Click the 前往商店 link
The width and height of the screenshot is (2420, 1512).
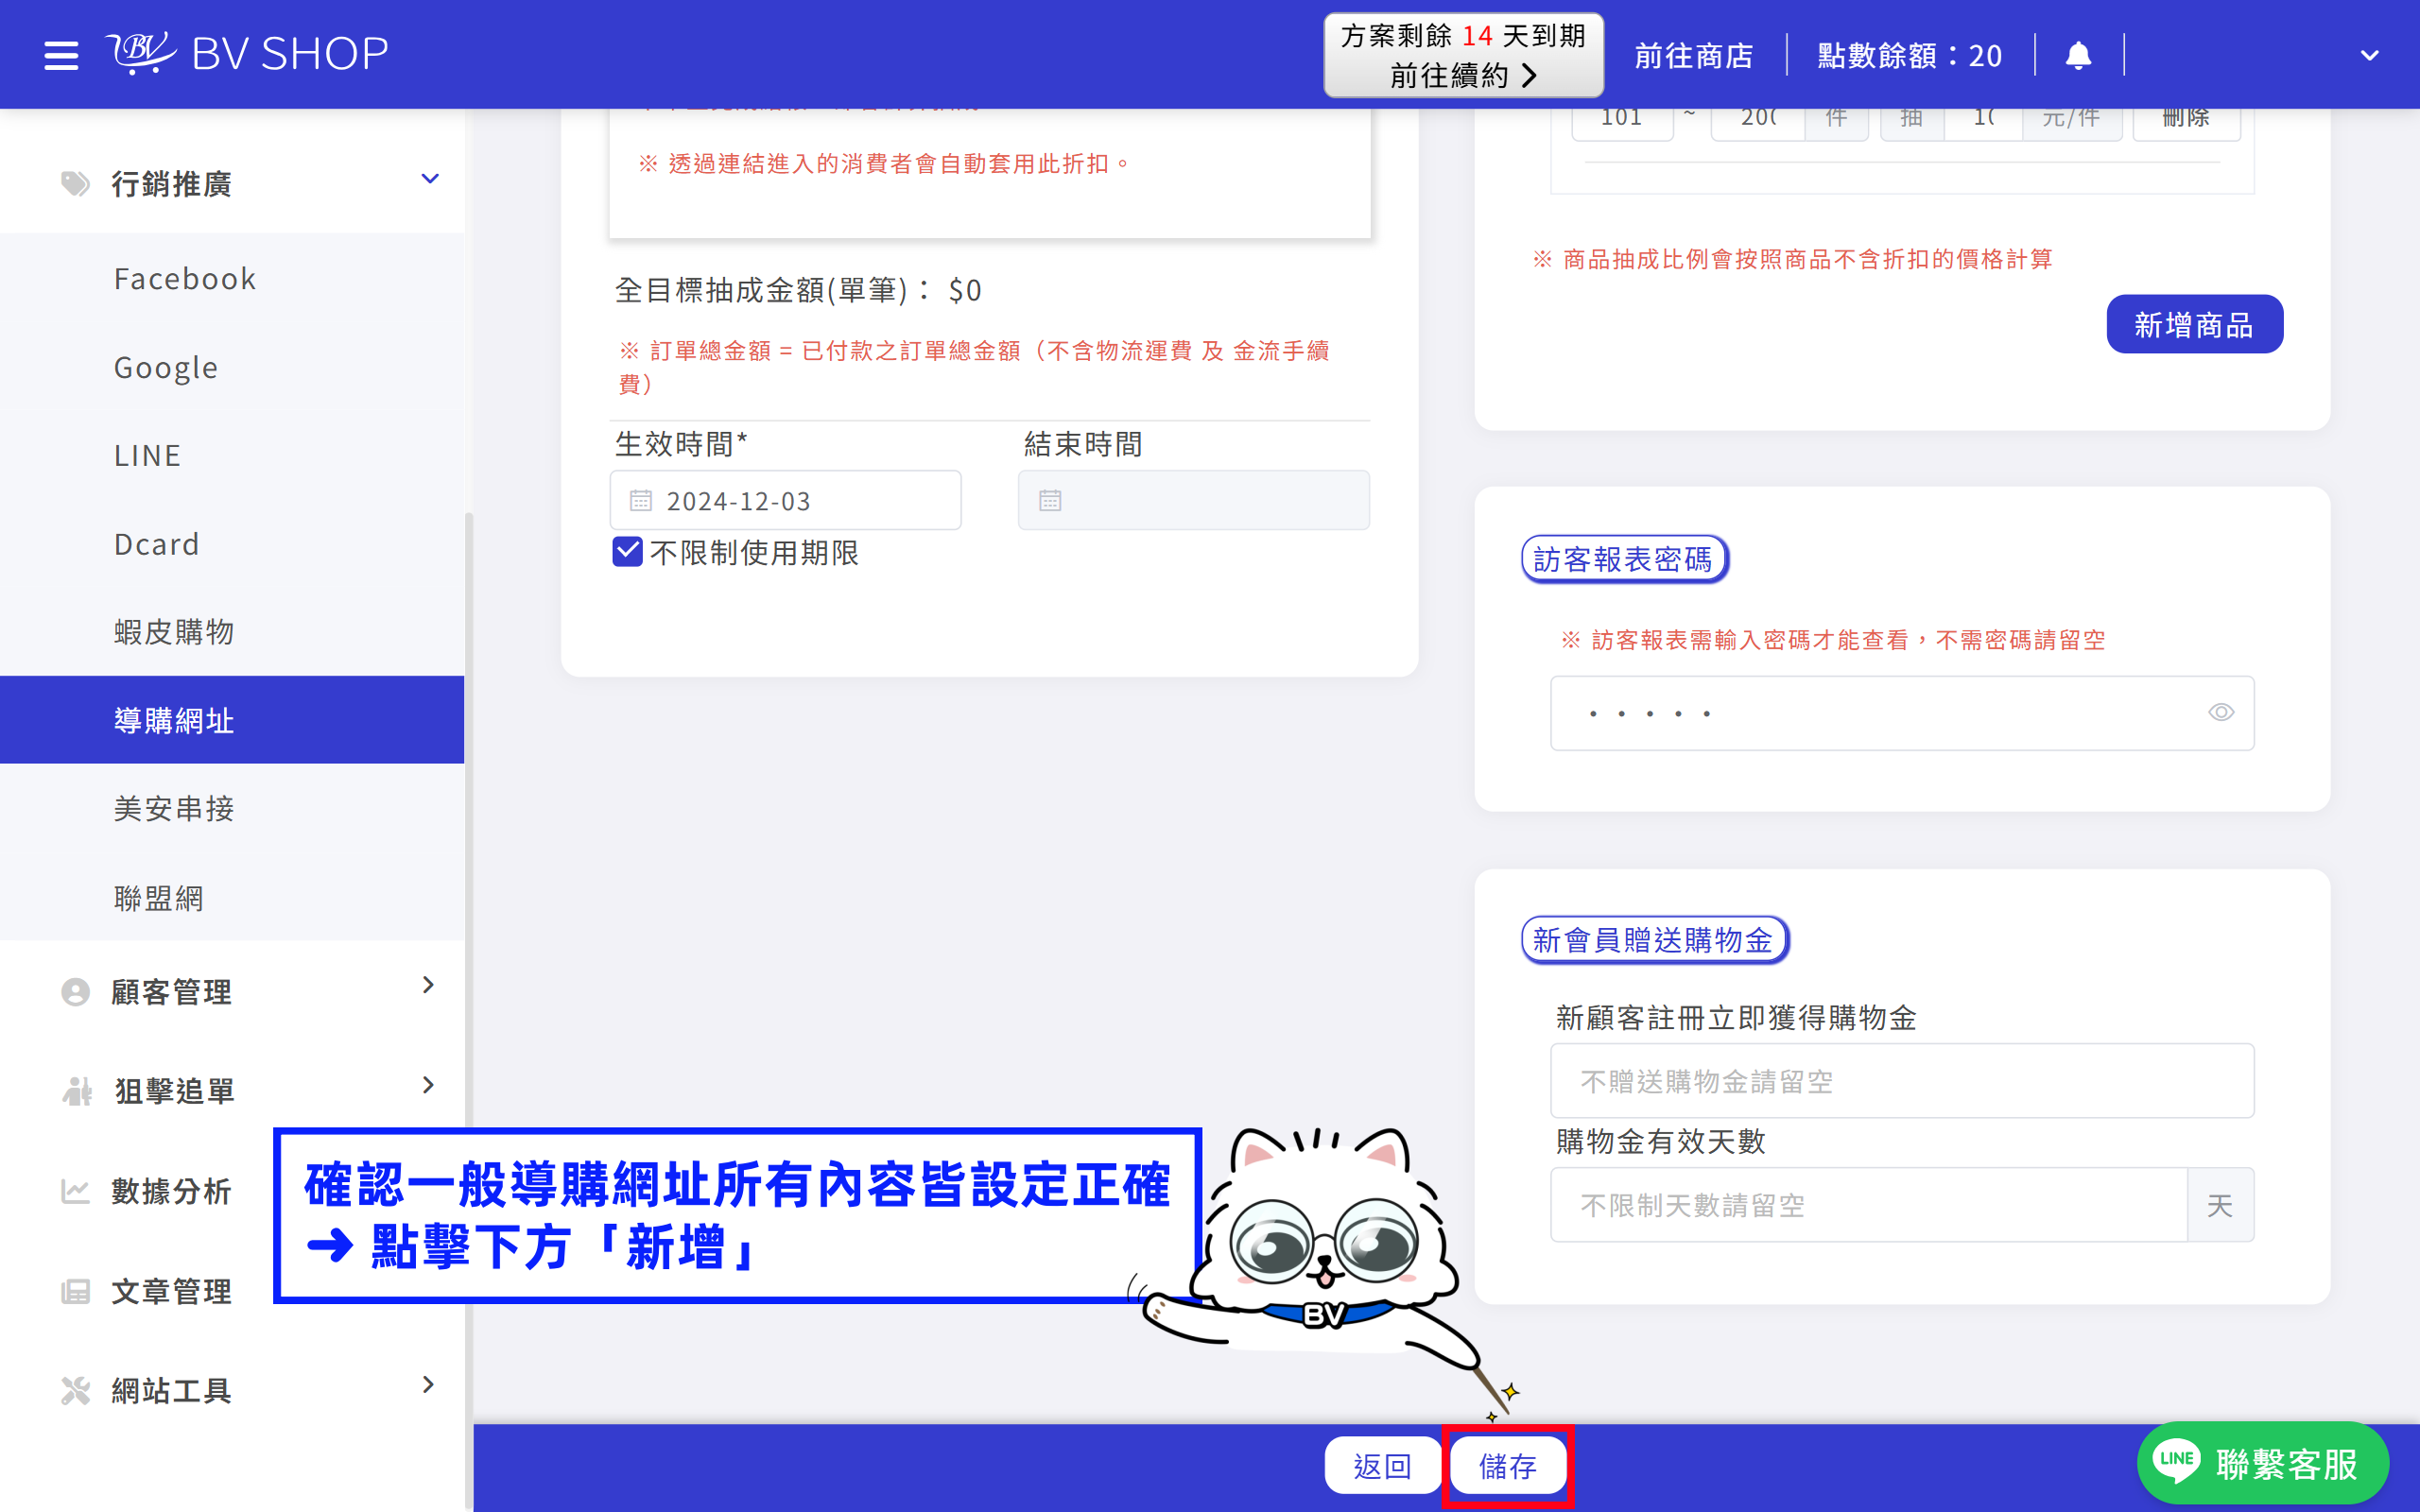click(x=1693, y=55)
